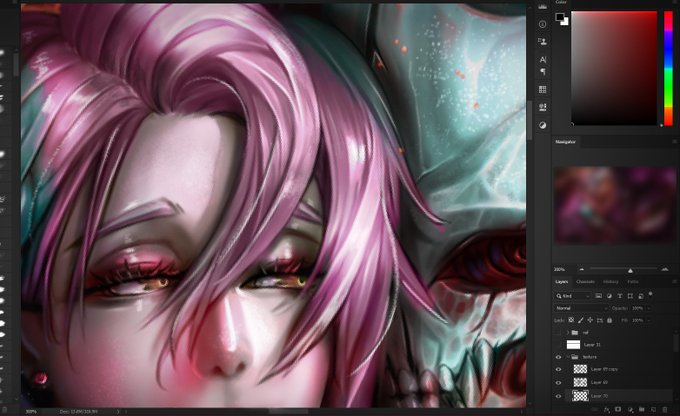Hide the texture group

559,357
